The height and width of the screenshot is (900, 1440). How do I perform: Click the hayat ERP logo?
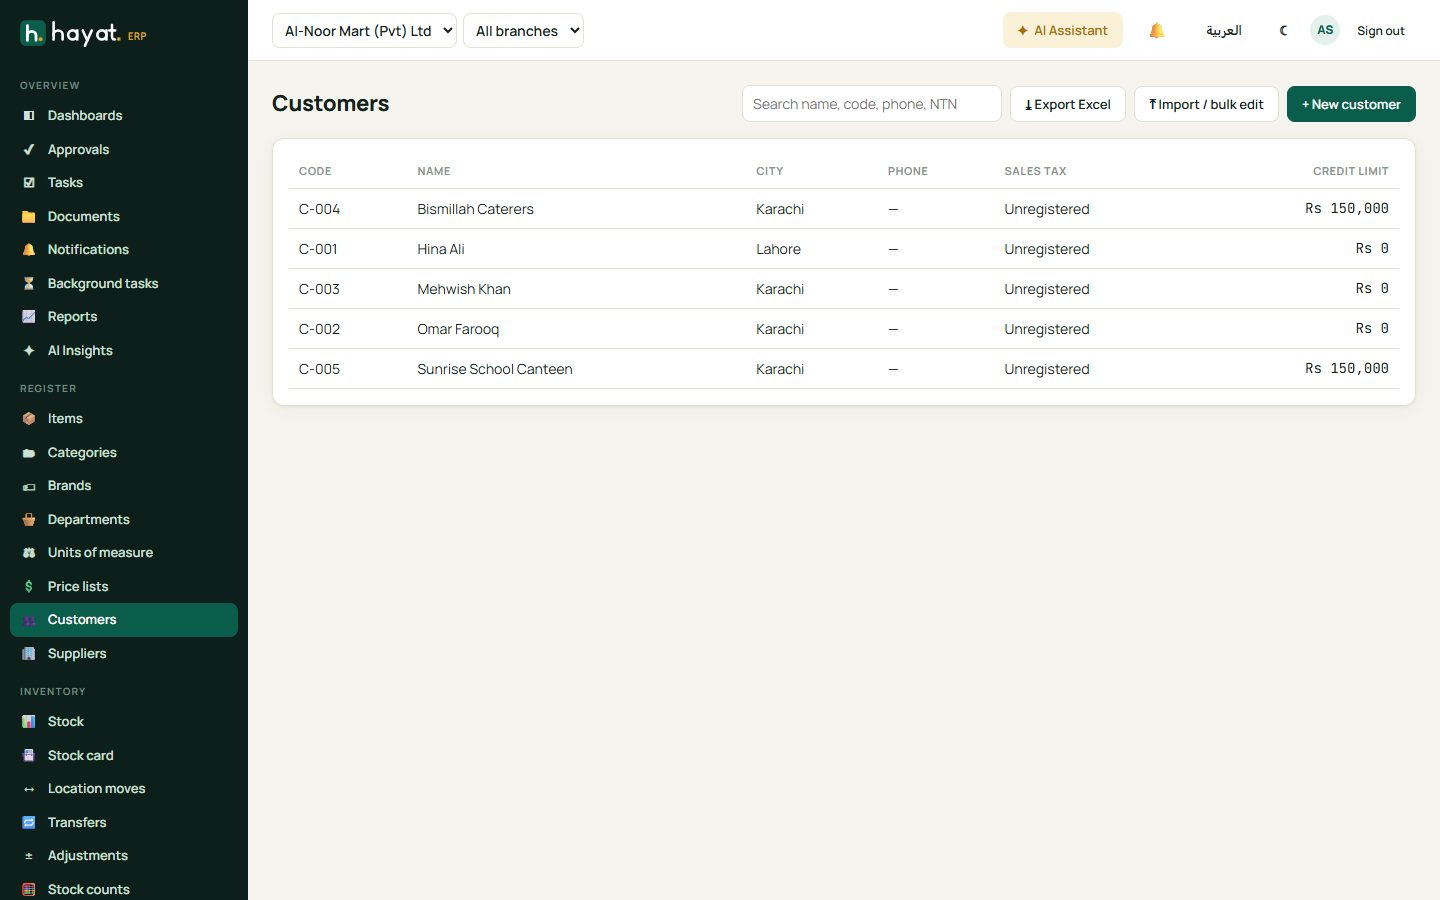(x=83, y=34)
